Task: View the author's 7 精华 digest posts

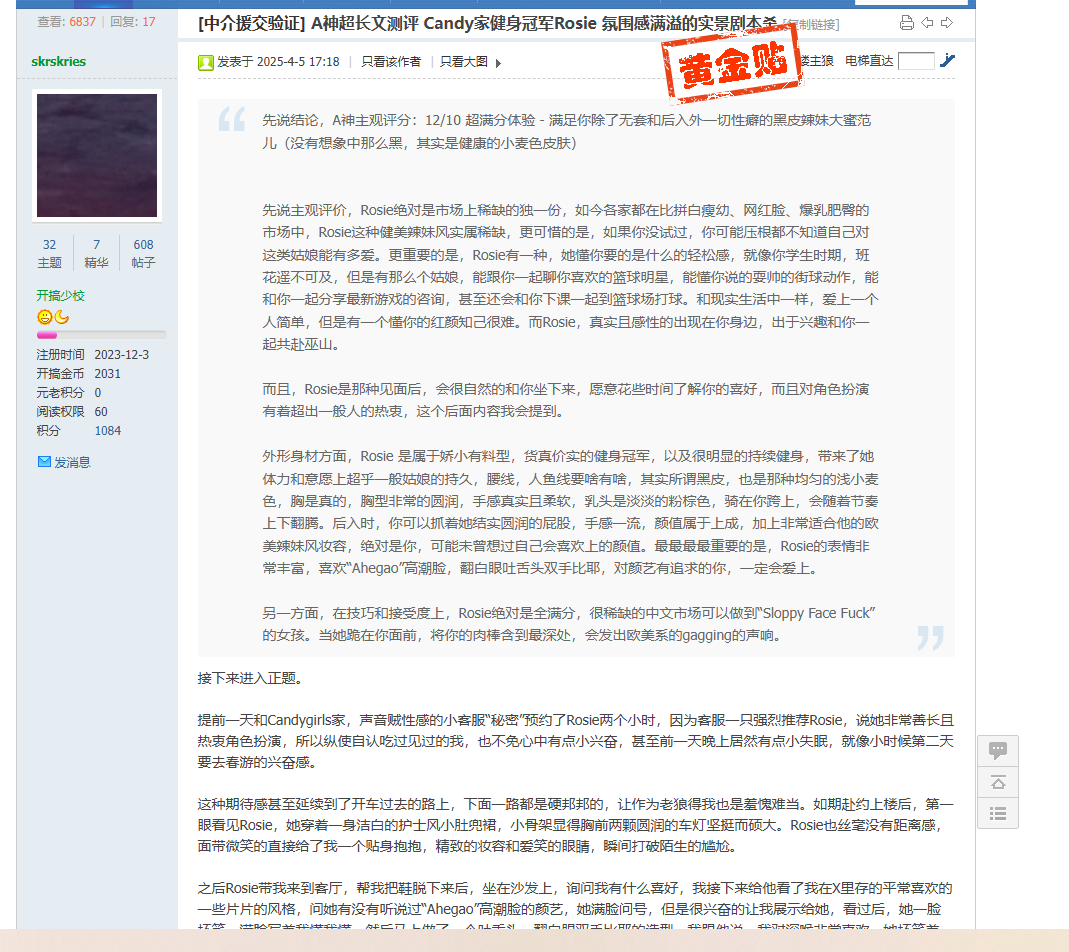Action: (x=96, y=253)
